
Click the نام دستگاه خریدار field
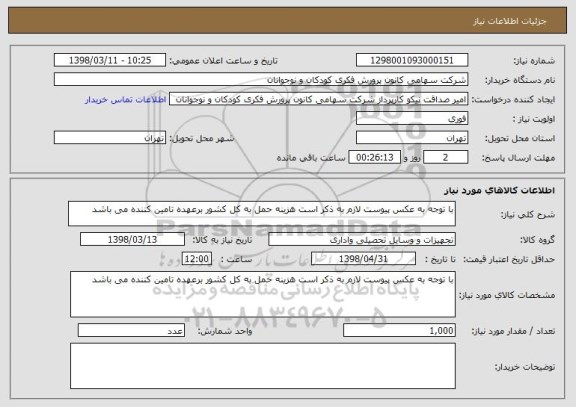tap(261, 79)
